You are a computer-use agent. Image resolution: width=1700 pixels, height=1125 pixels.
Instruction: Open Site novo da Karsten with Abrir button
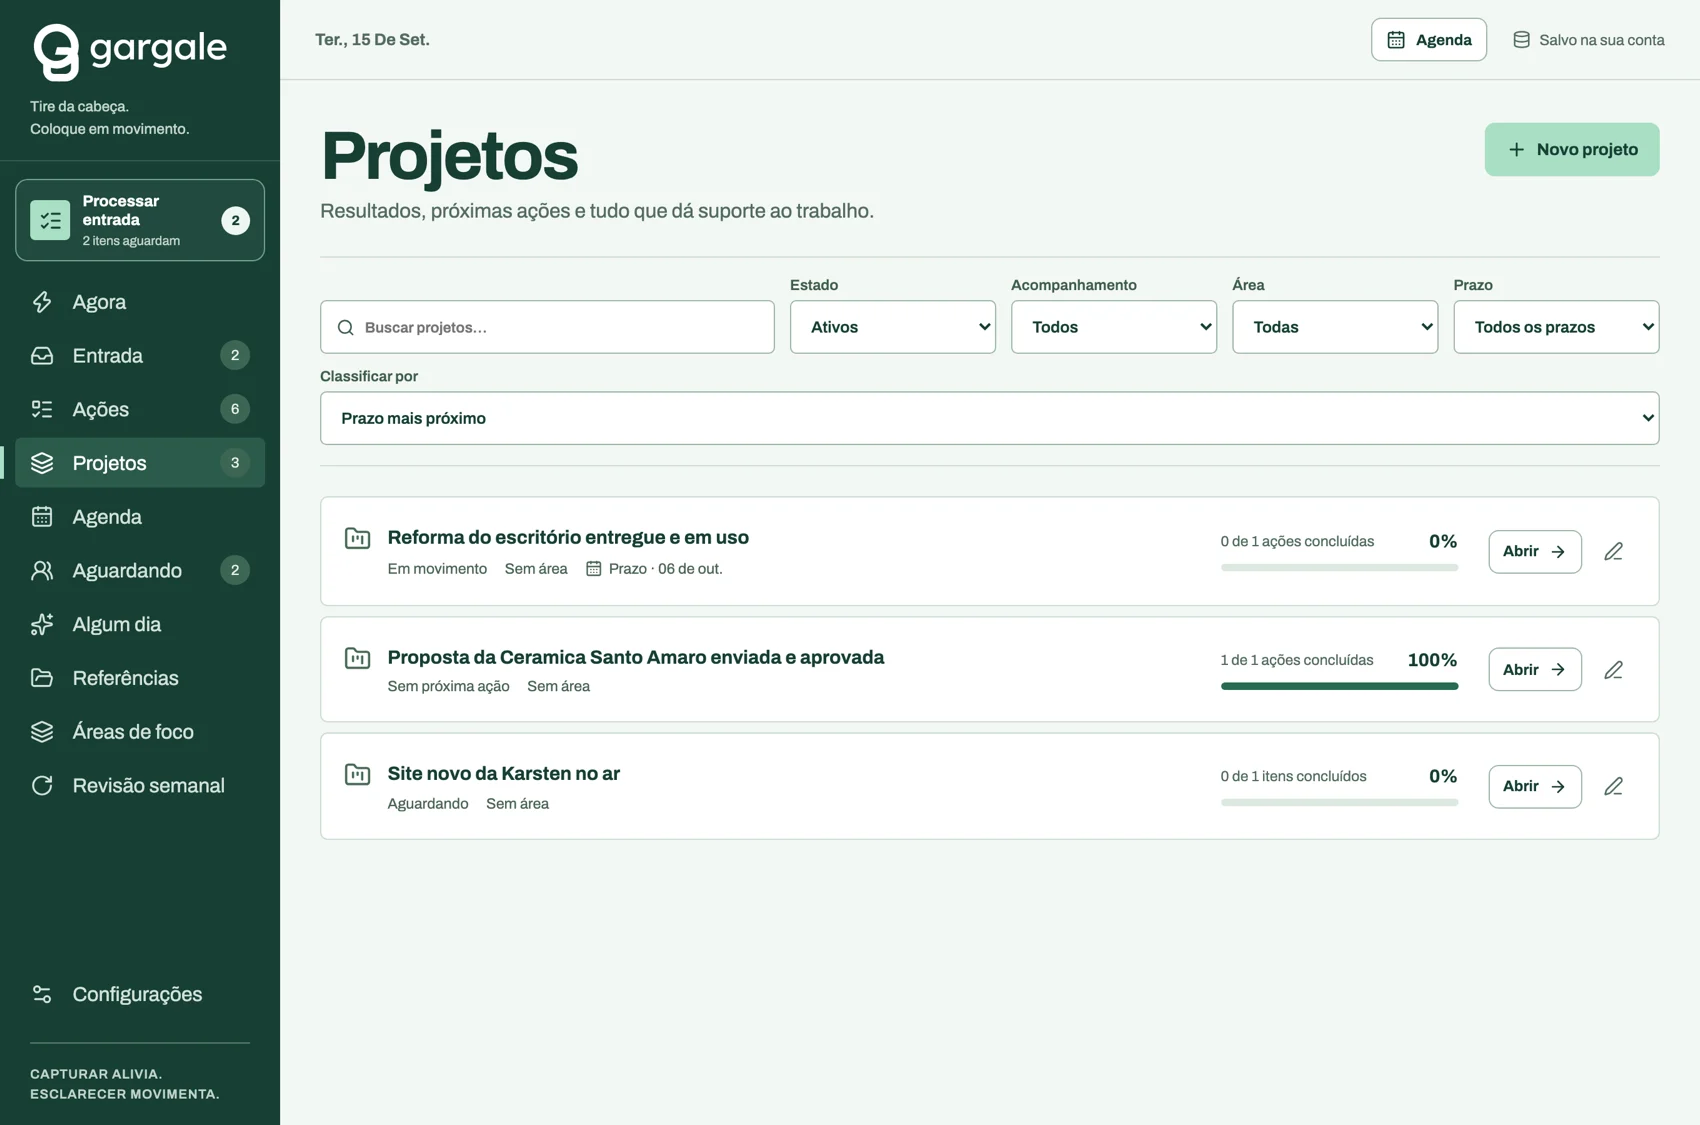pos(1534,786)
